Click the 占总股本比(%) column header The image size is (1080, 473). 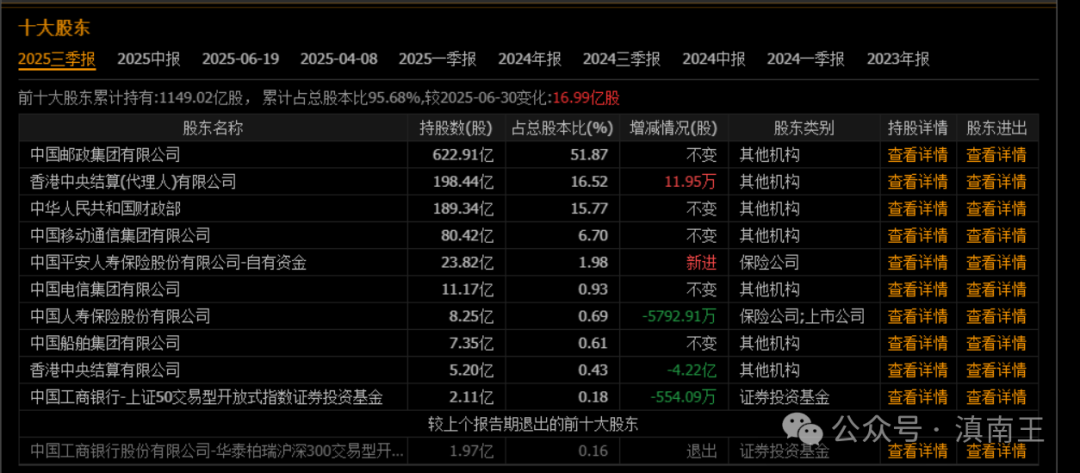[x=563, y=128]
